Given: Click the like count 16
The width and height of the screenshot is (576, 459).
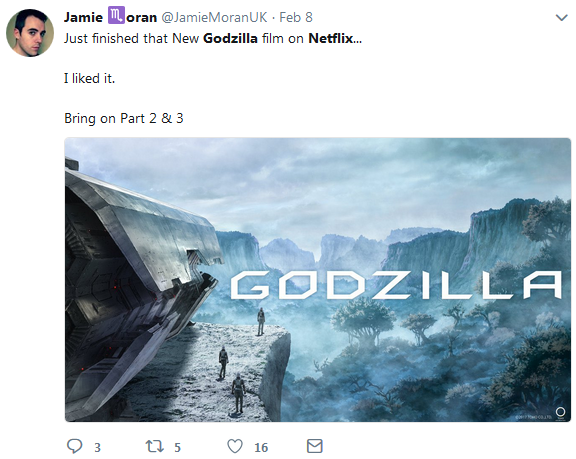Looking at the screenshot, I should (261, 447).
